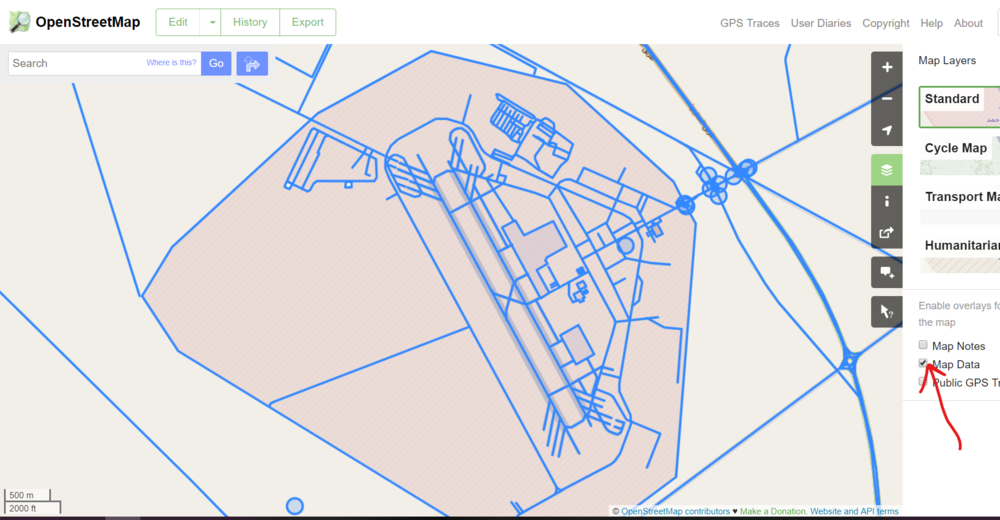Select the Transport Map layer

coord(959,205)
